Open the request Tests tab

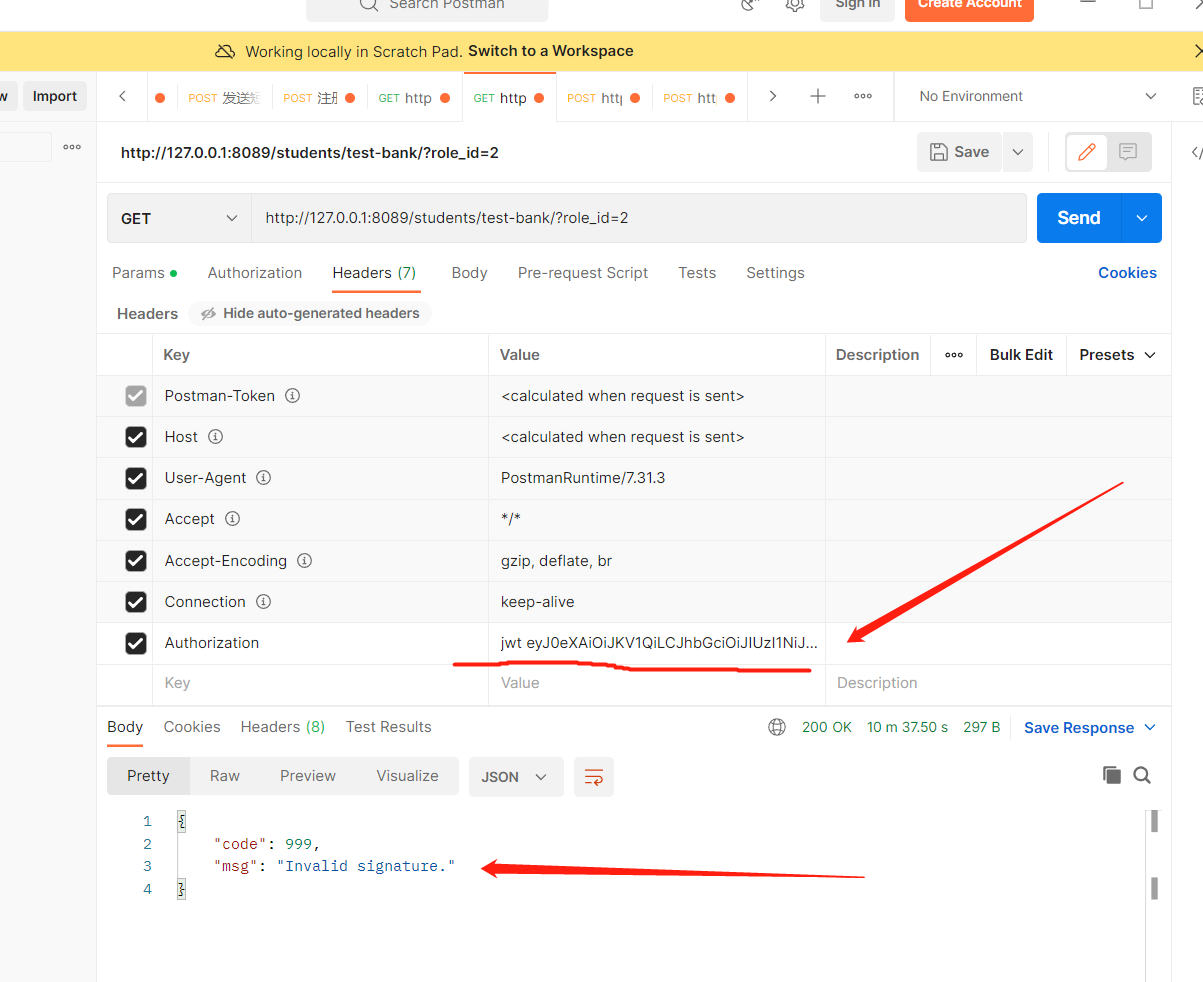tap(697, 273)
